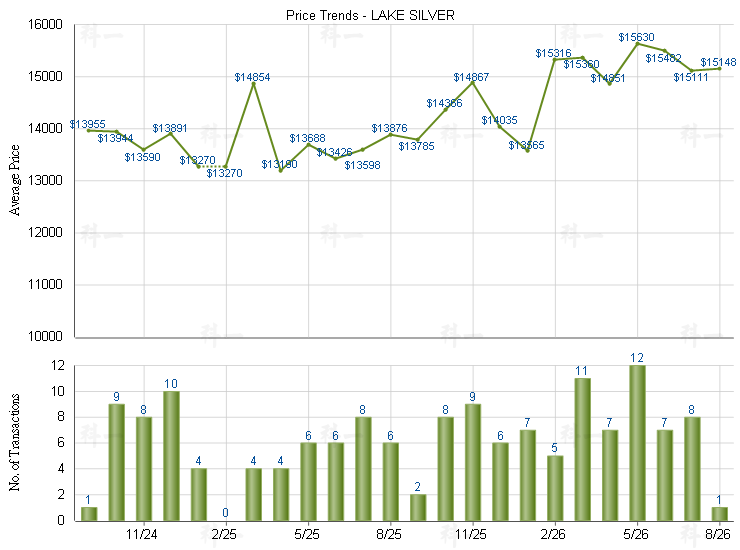The height and width of the screenshot is (550, 740).
Task: Click the bar labeled 10 transactions
Action: pos(171,456)
